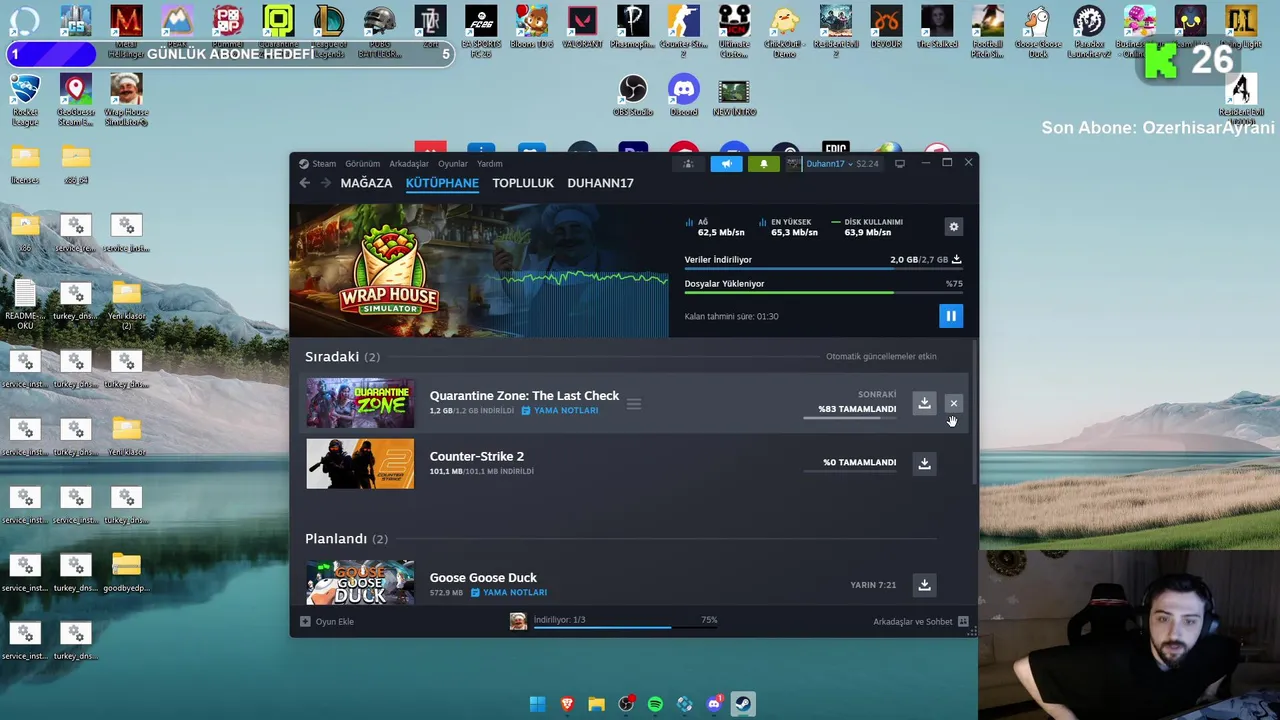The image size is (1280, 720).
Task: Select the Discord desktop icon
Action: tap(684, 97)
